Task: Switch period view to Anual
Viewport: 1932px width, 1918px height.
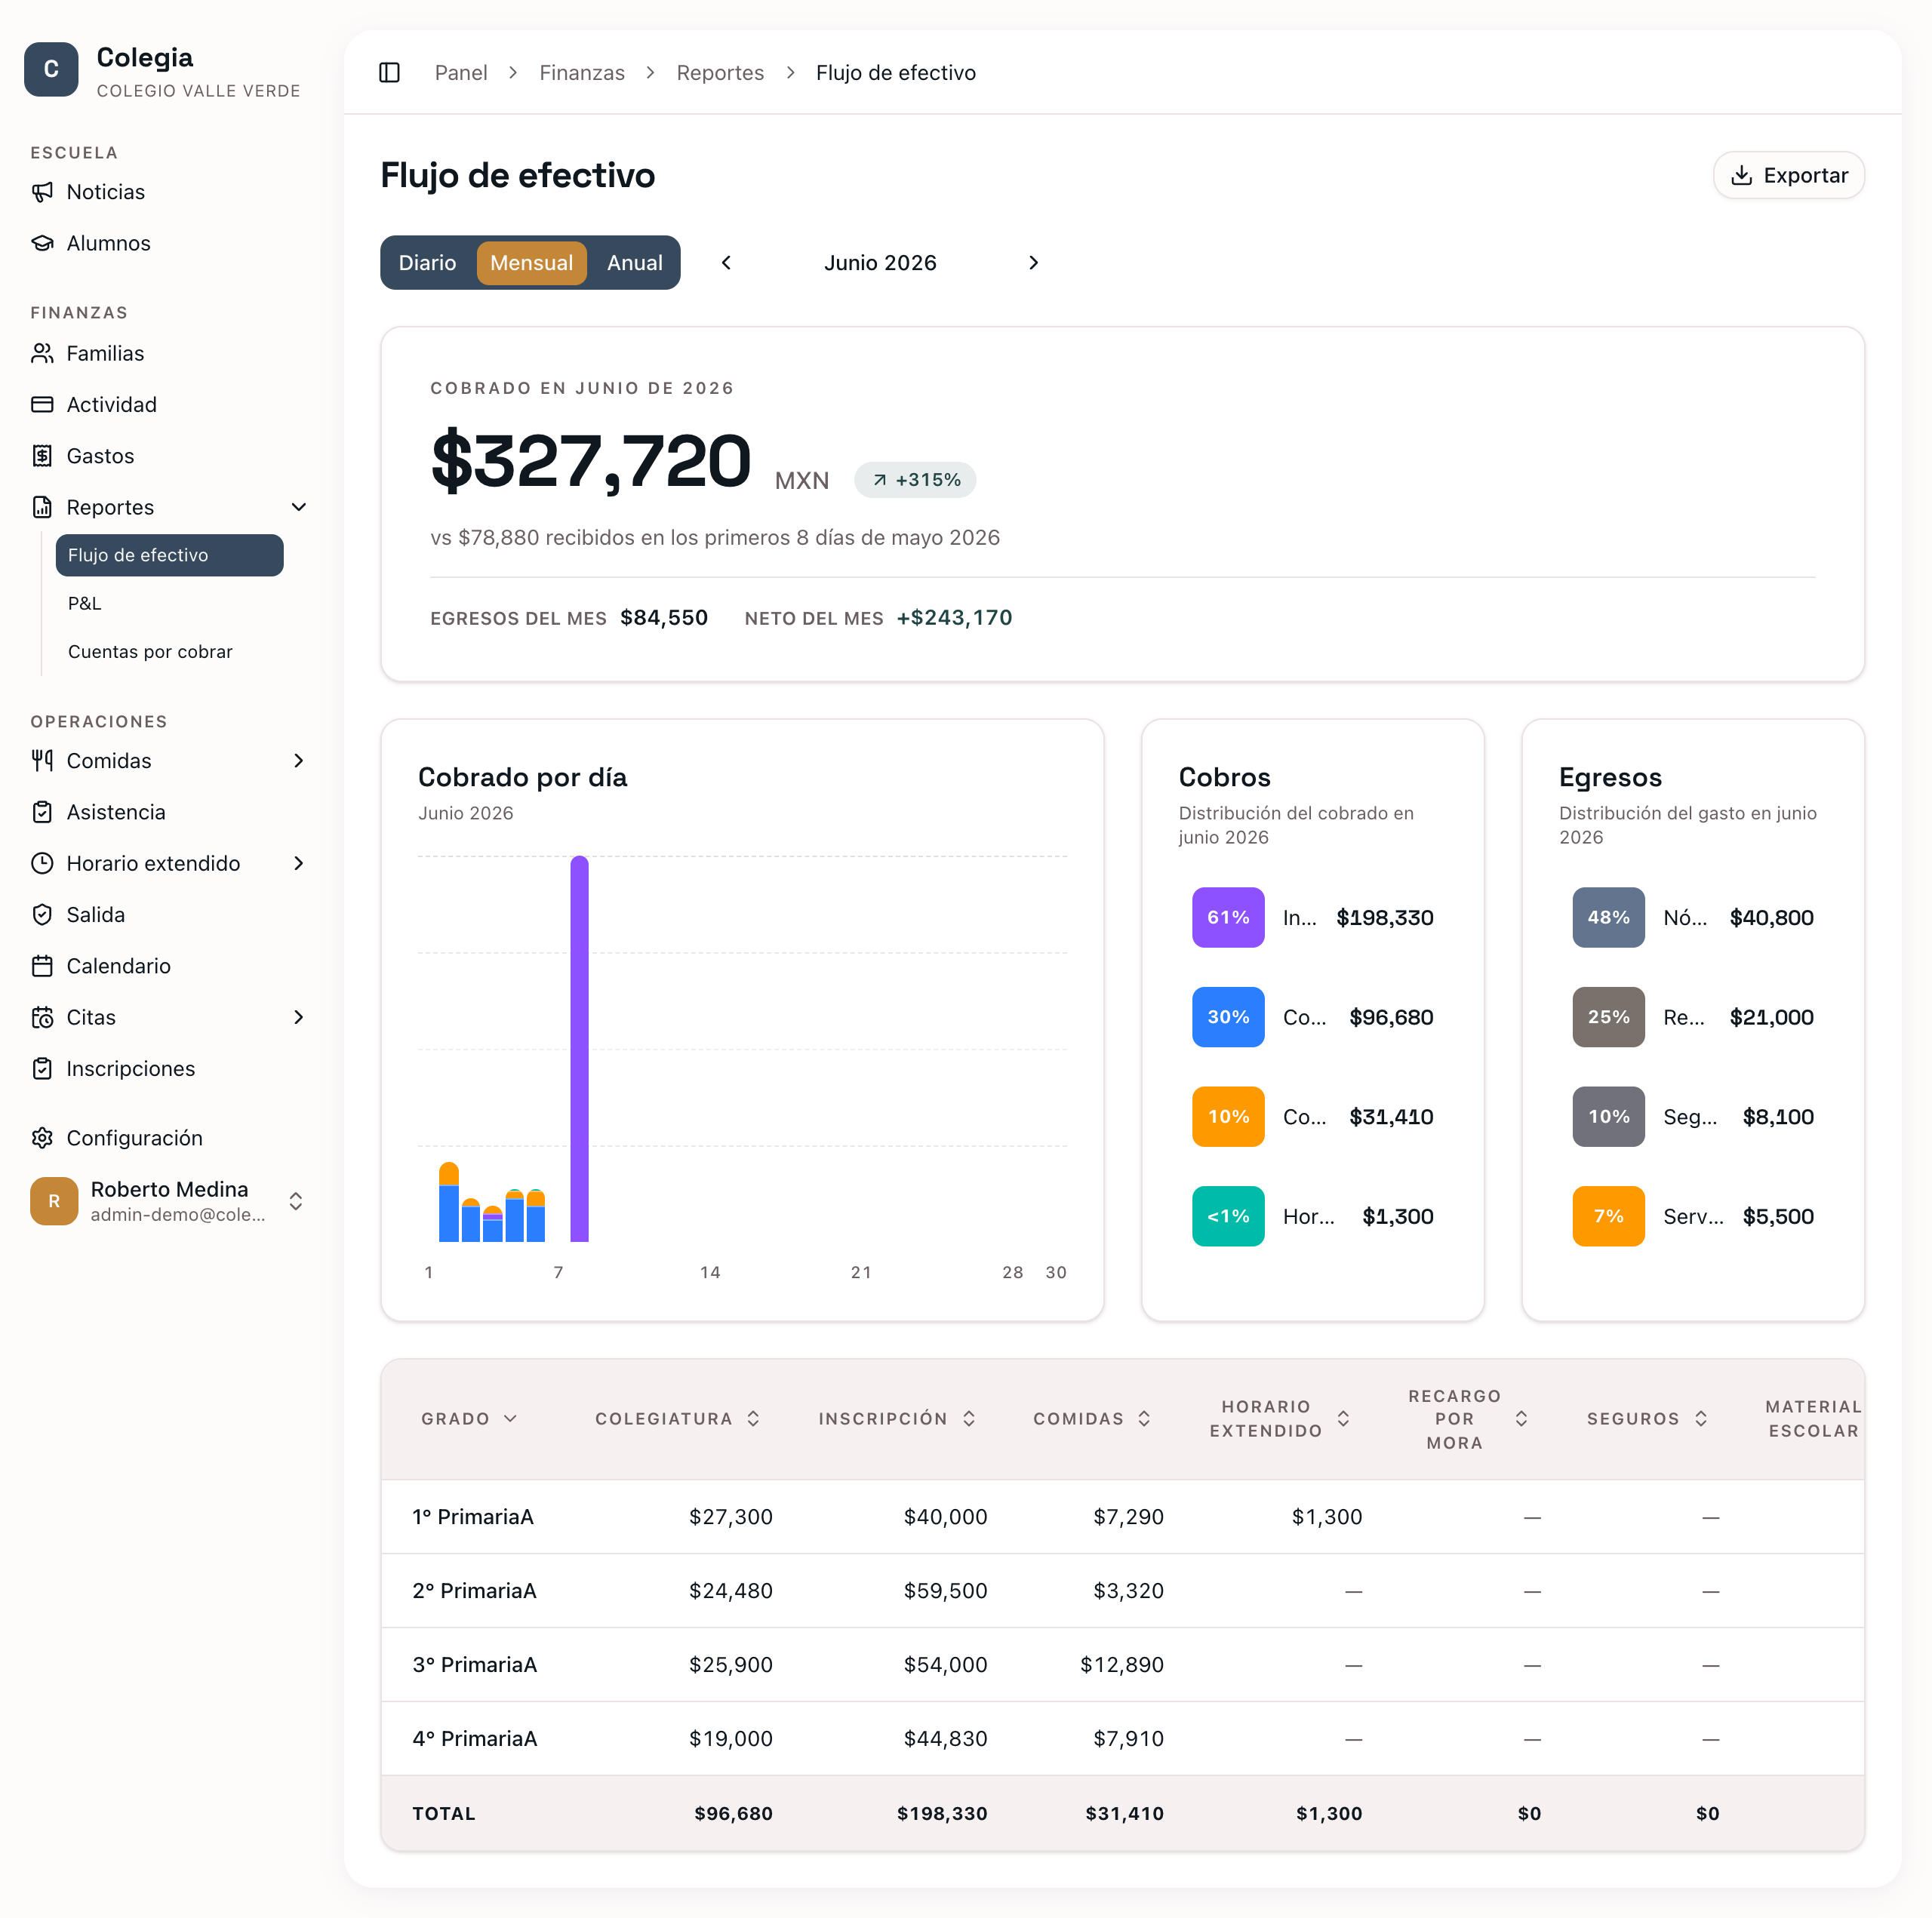Action: 634,263
